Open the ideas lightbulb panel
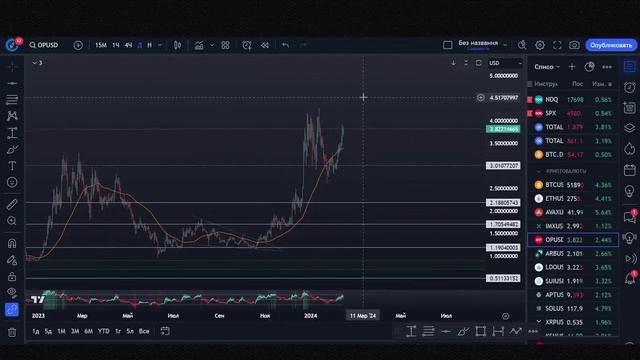 [x=629, y=191]
